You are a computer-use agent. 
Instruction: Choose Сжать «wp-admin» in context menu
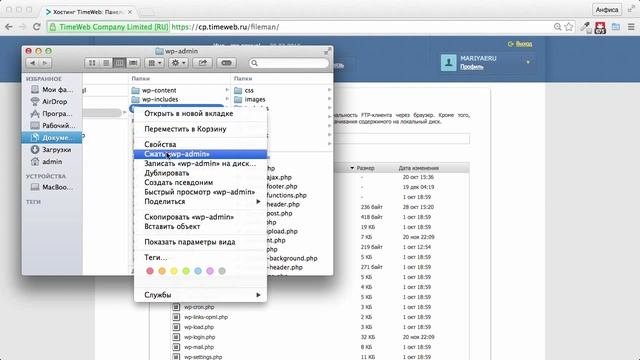pyautogui.click(x=200, y=154)
